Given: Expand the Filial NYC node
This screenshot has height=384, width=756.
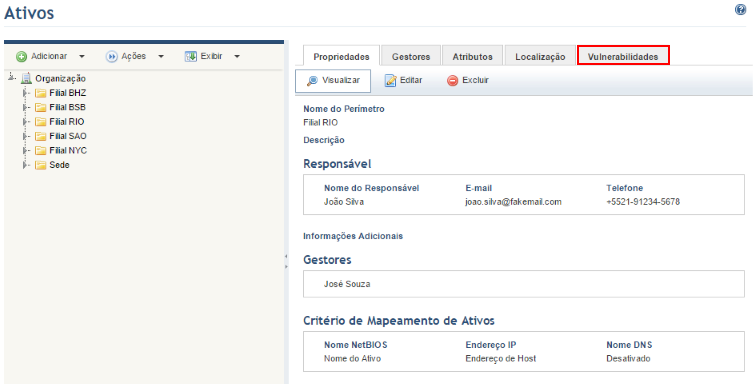Looking at the screenshot, I should pyautogui.click(x=27, y=151).
